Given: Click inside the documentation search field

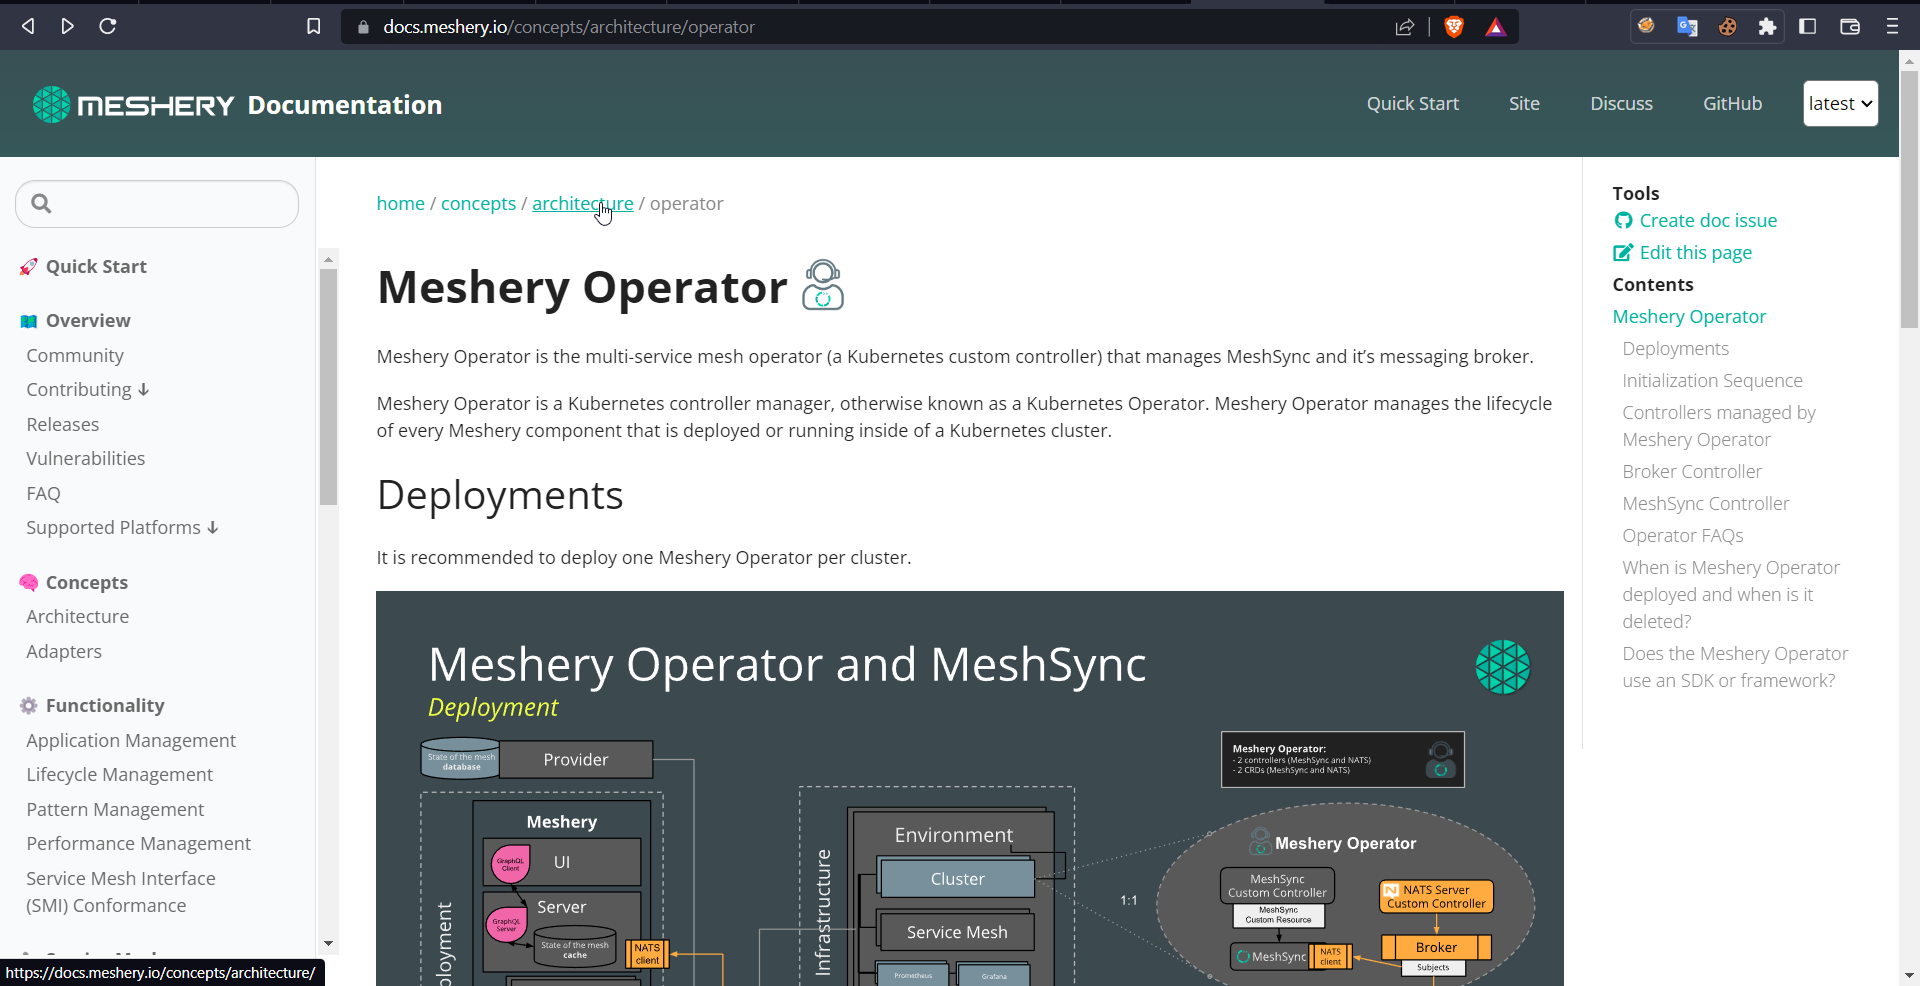Looking at the screenshot, I should [x=156, y=203].
